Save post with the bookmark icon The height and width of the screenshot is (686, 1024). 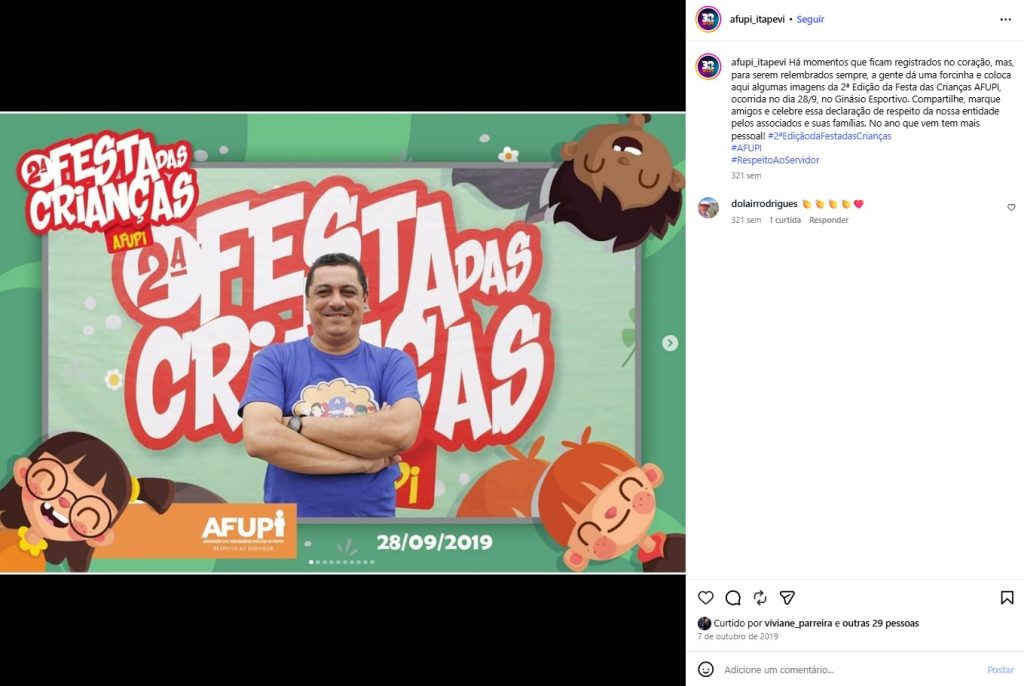tap(1007, 597)
